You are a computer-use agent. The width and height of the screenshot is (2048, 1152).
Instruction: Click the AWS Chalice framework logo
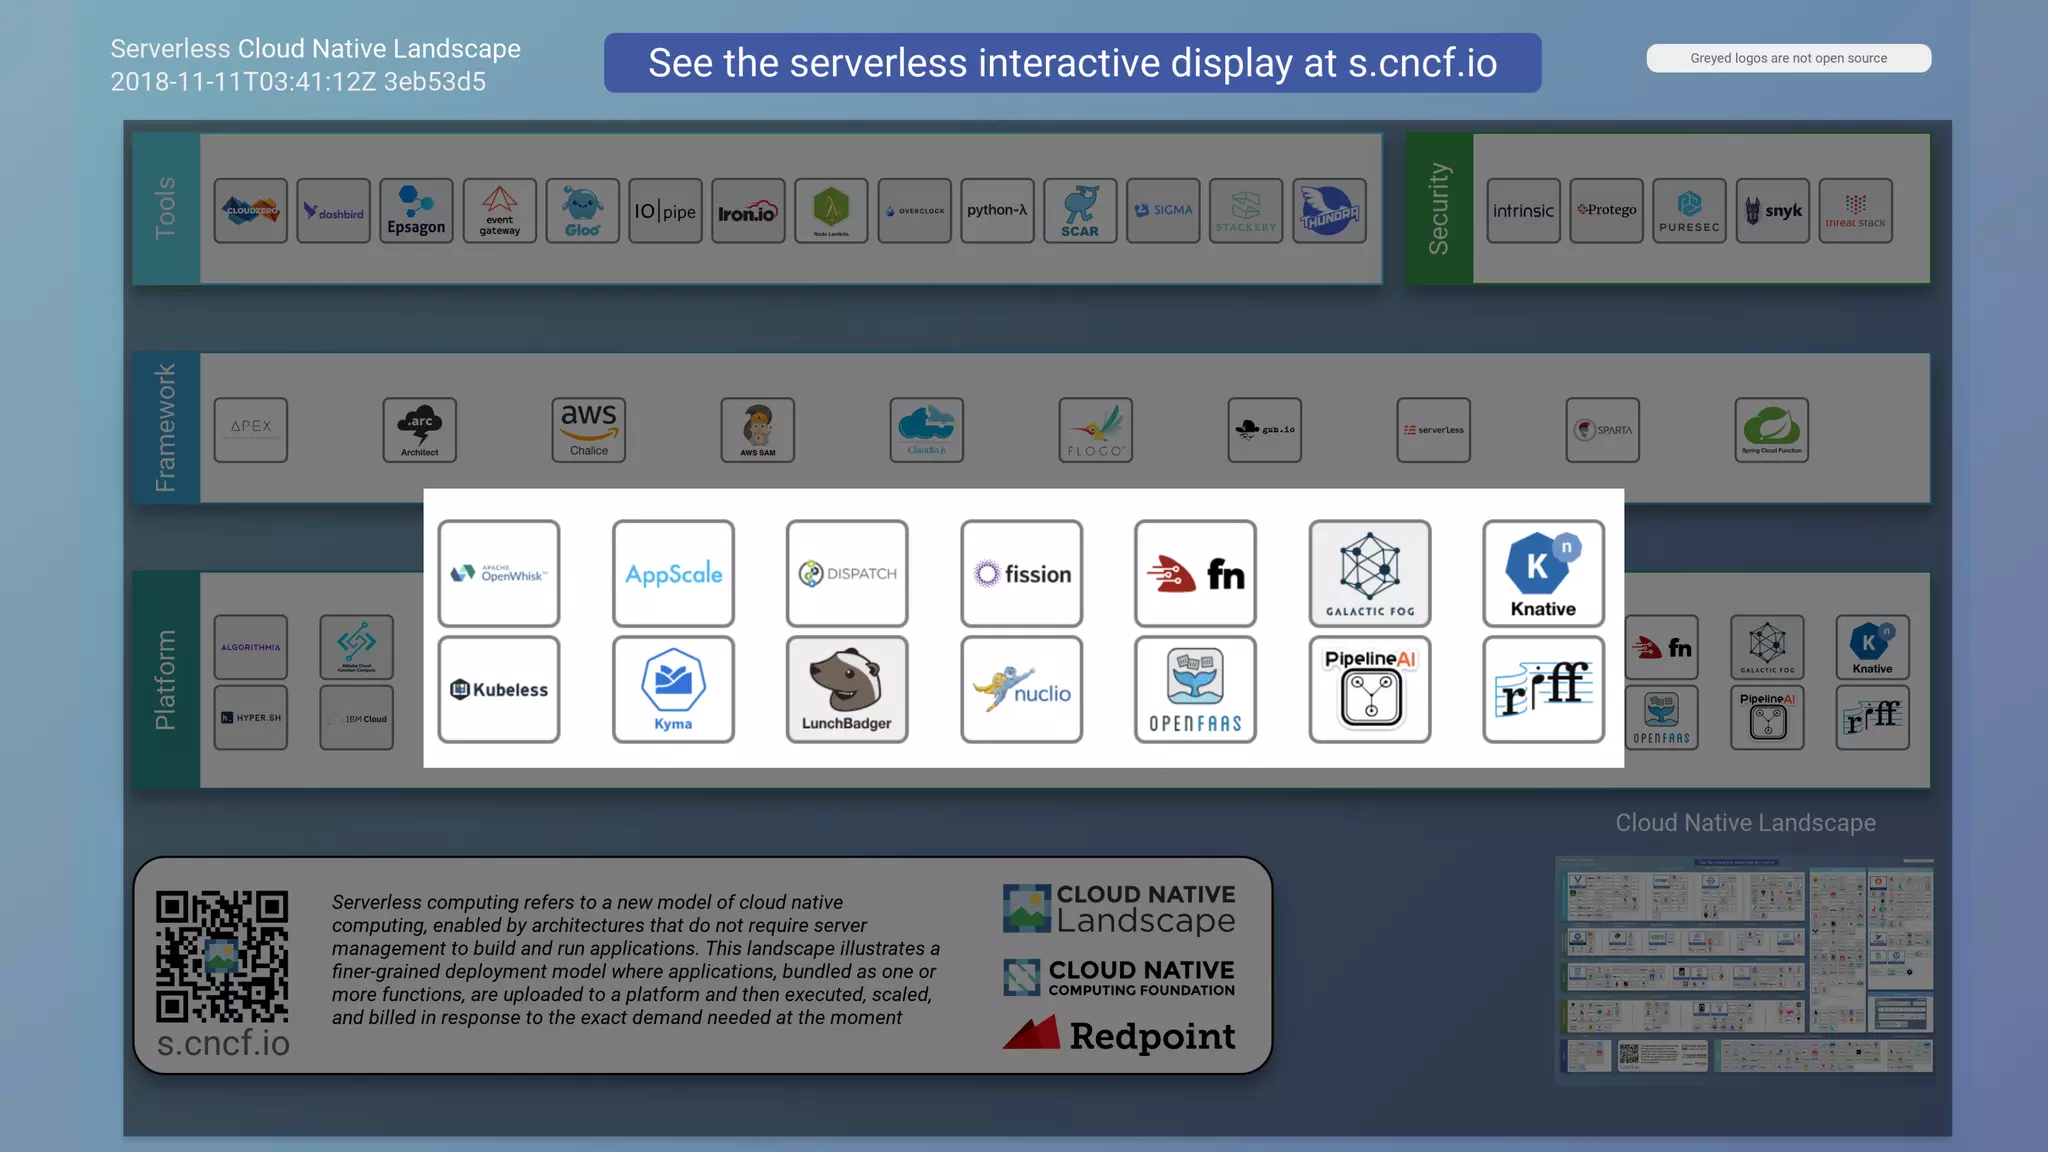click(x=588, y=430)
